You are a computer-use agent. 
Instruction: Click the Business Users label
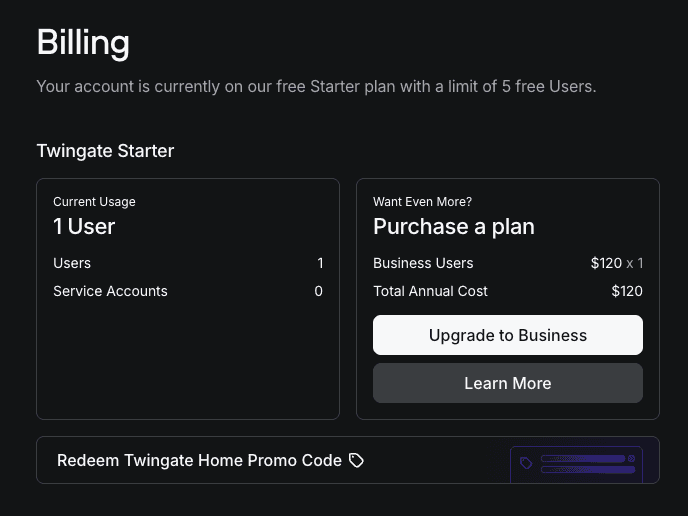[423, 263]
